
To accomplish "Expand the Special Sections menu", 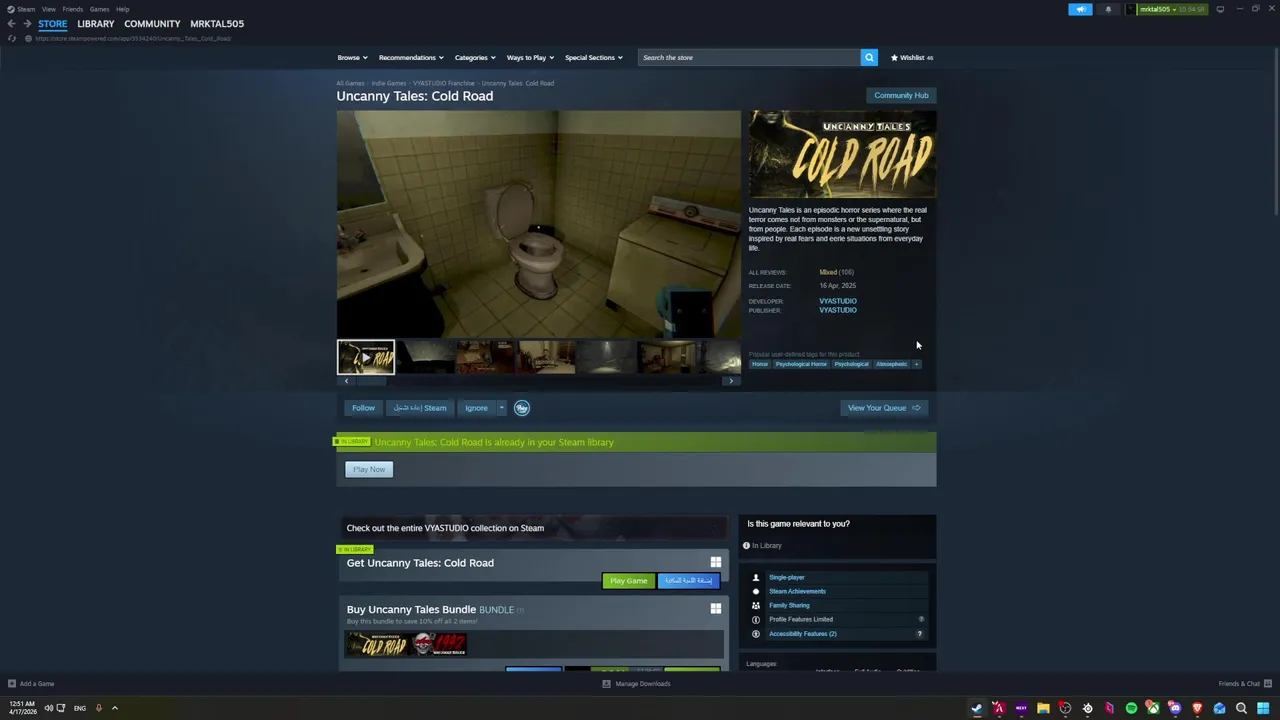I will pyautogui.click(x=594, y=57).
